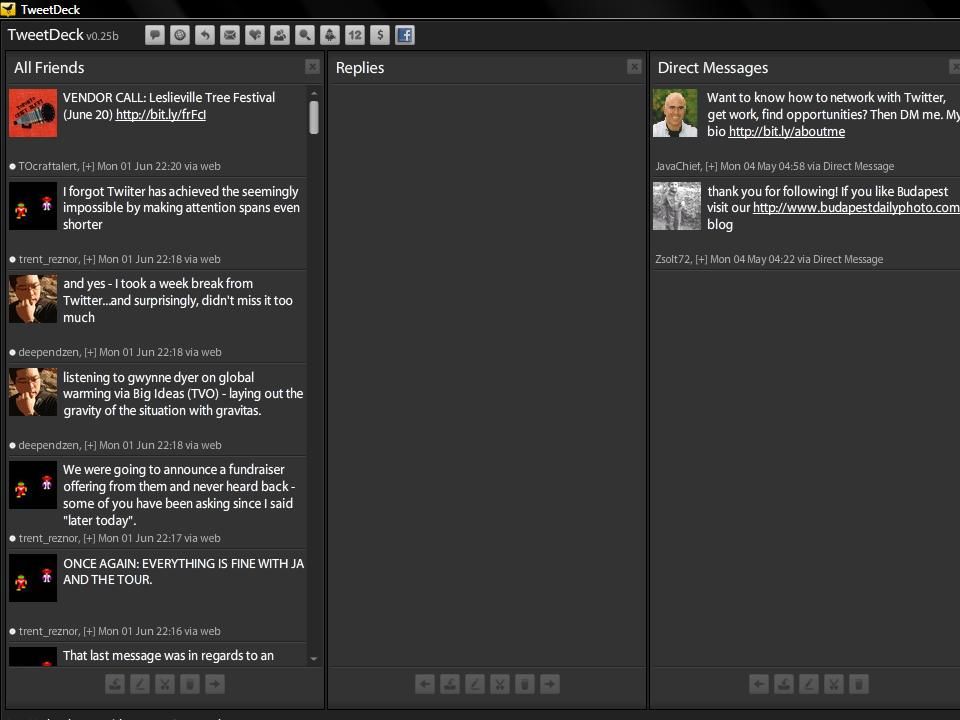Image resolution: width=960 pixels, height=720 pixels.
Task: Toggle seen dot on deependzen gwynne dyer tweet
Action: 12,446
